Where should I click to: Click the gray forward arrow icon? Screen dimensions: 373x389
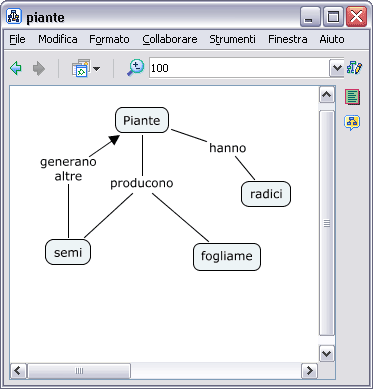tap(39, 69)
